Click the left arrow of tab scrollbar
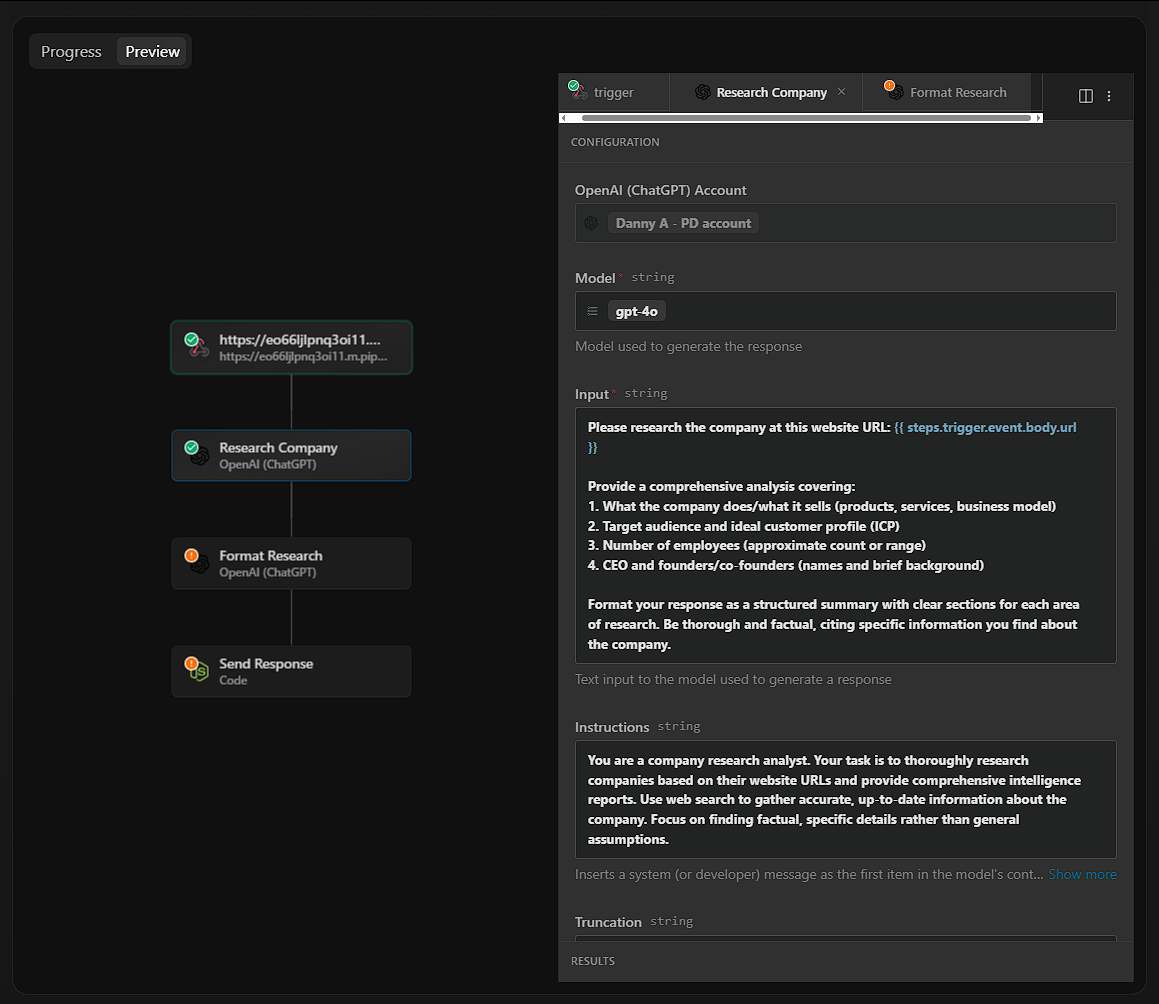The height and width of the screenshot is (1004, 1159). tap(564, 118)
